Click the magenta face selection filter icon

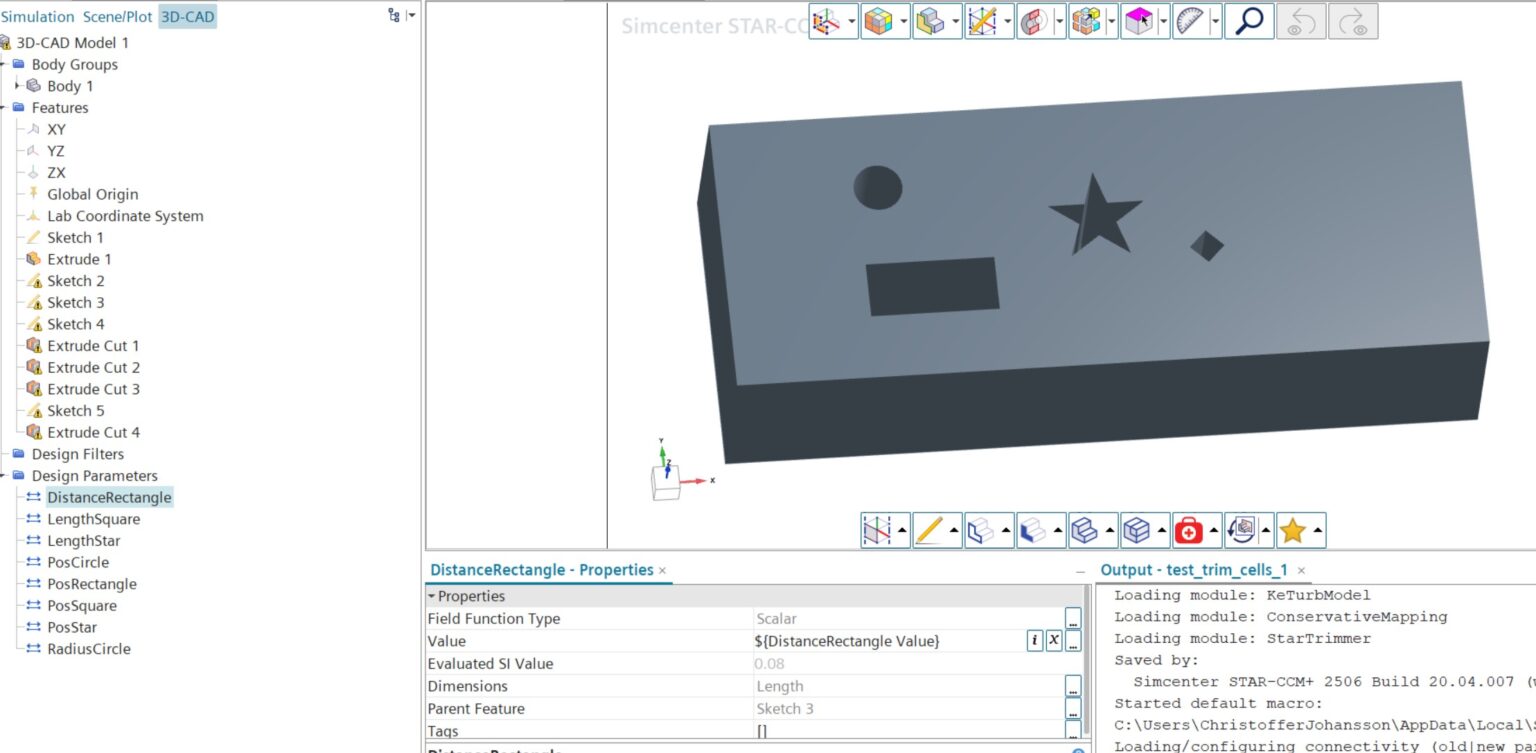tap(1139, 21)
